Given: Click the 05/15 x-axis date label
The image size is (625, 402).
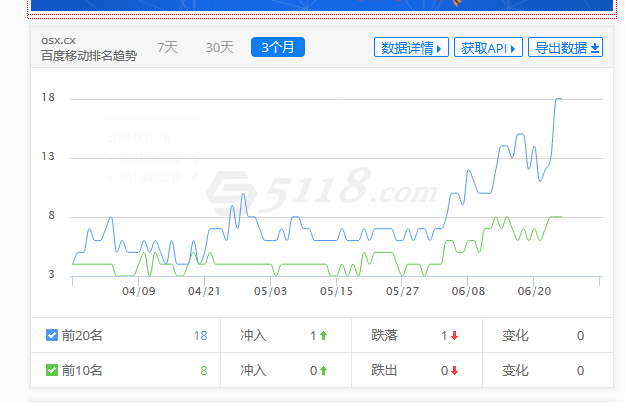Looking at the screenshot, I should [x=336, y=291].
